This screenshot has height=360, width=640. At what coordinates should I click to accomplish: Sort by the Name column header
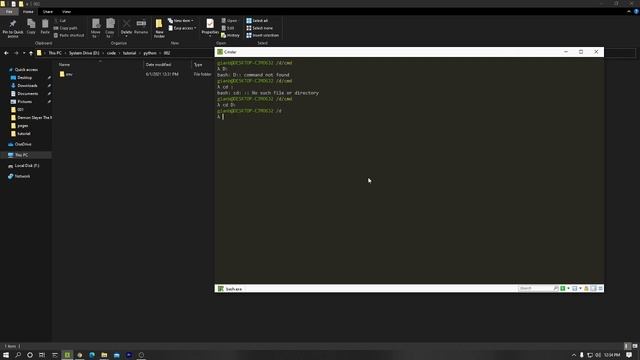(64, 64)
